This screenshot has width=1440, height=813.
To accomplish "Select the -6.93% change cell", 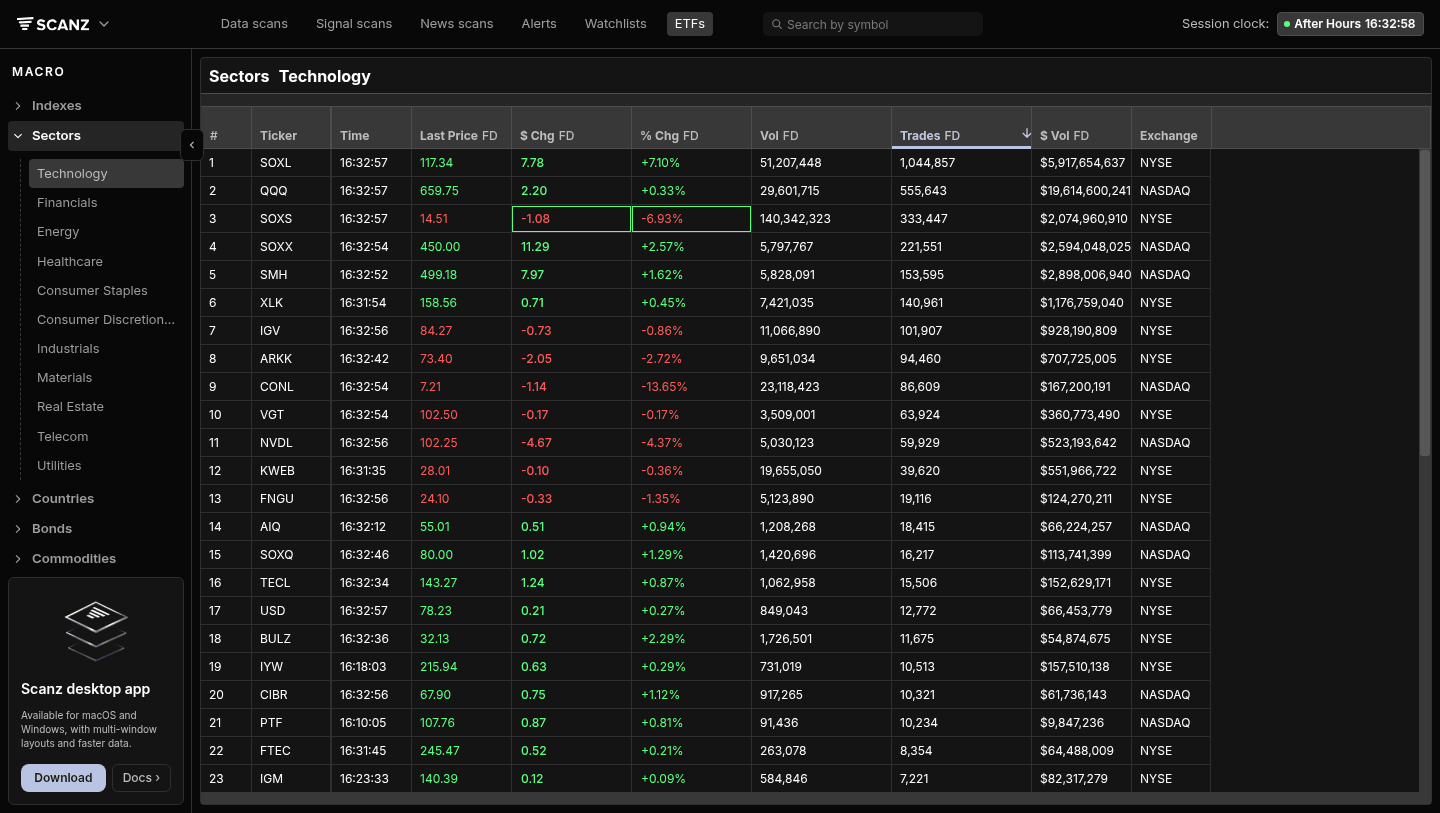I will (691, 219).
